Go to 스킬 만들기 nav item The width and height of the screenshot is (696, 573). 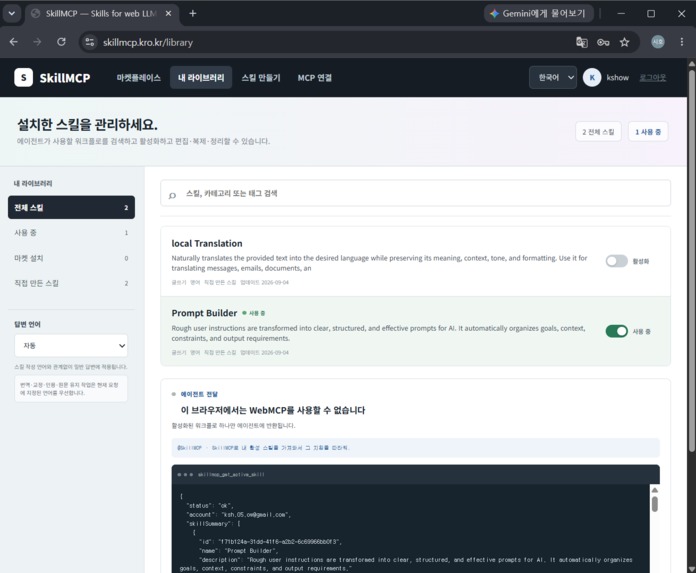pyautogui.click(x=261, y=78)
